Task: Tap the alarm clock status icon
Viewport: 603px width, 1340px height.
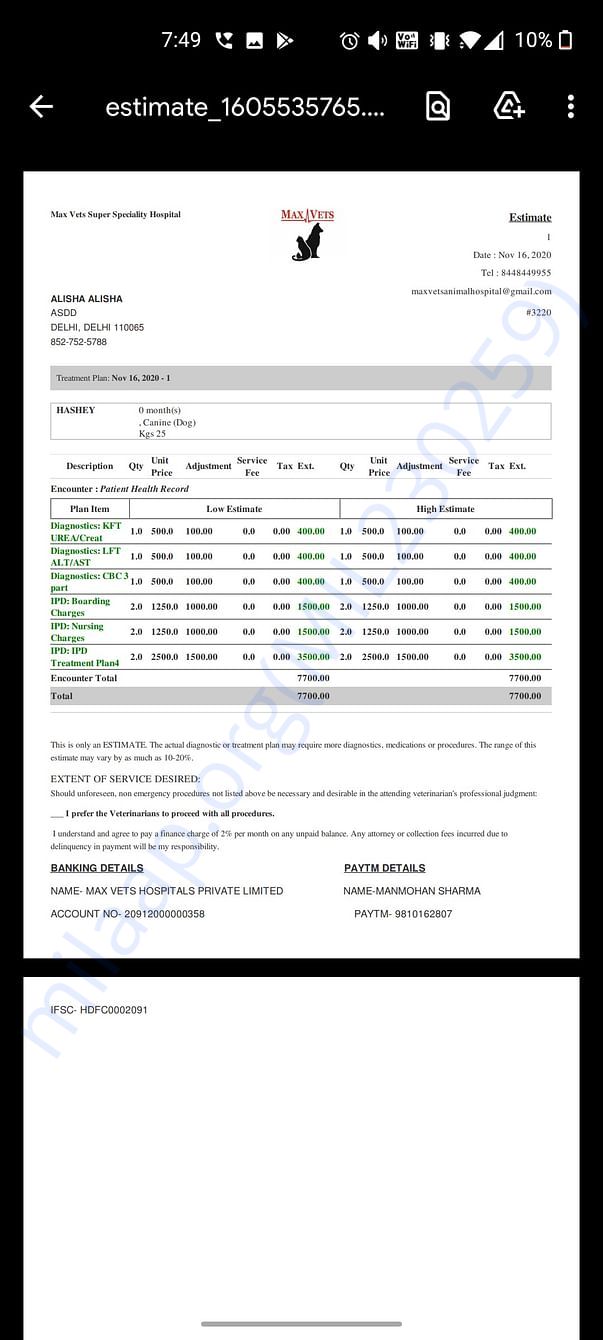Action: click(x=349, y=41)
